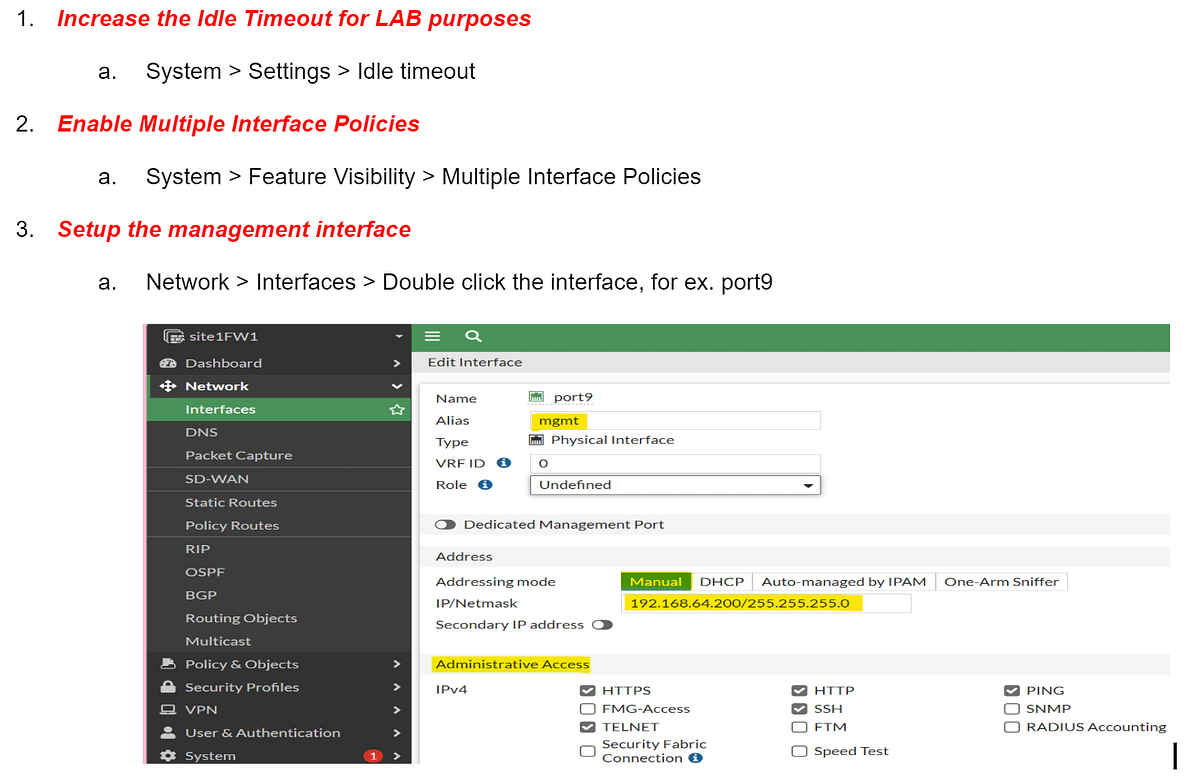1200x782 pixels.
Task: Click the Policy & Objects icon
Action: tap(168, 664)
